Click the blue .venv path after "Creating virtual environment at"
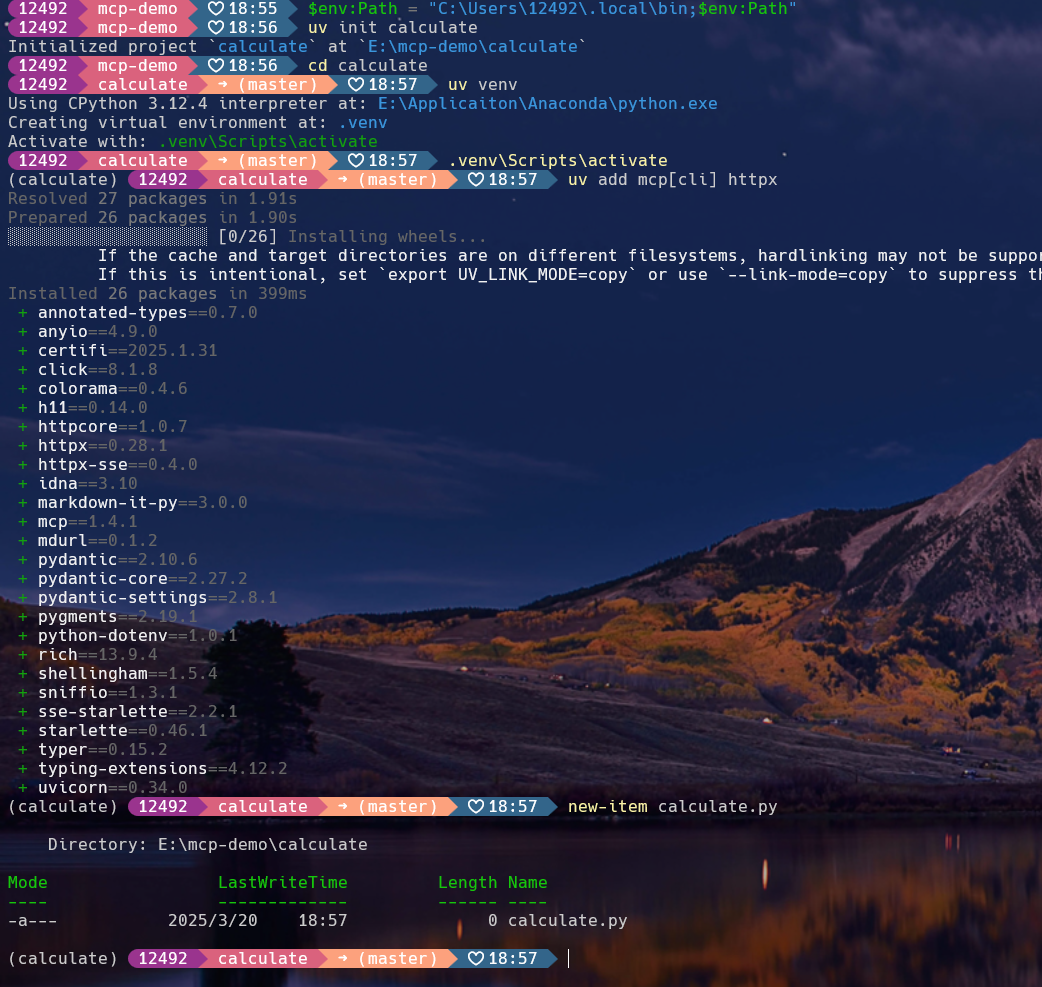The image size is (1042, 987). pos(362,123)
